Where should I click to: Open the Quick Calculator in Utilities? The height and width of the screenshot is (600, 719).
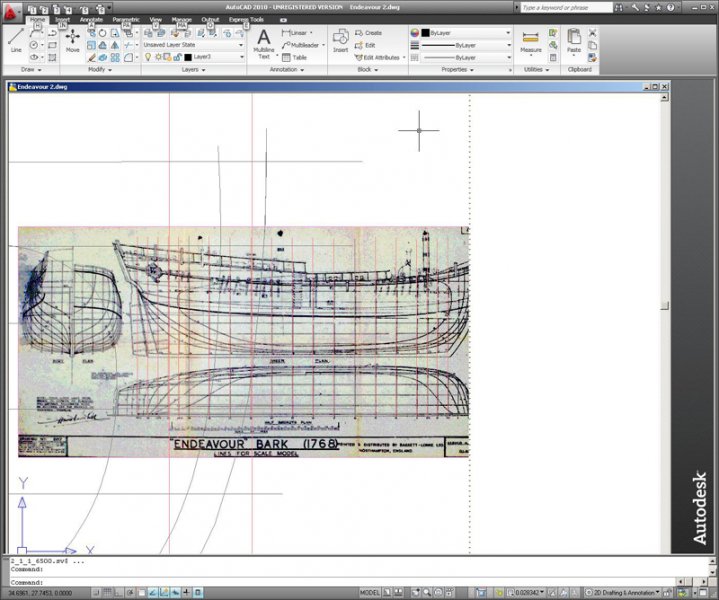click(x=553, y=57)
